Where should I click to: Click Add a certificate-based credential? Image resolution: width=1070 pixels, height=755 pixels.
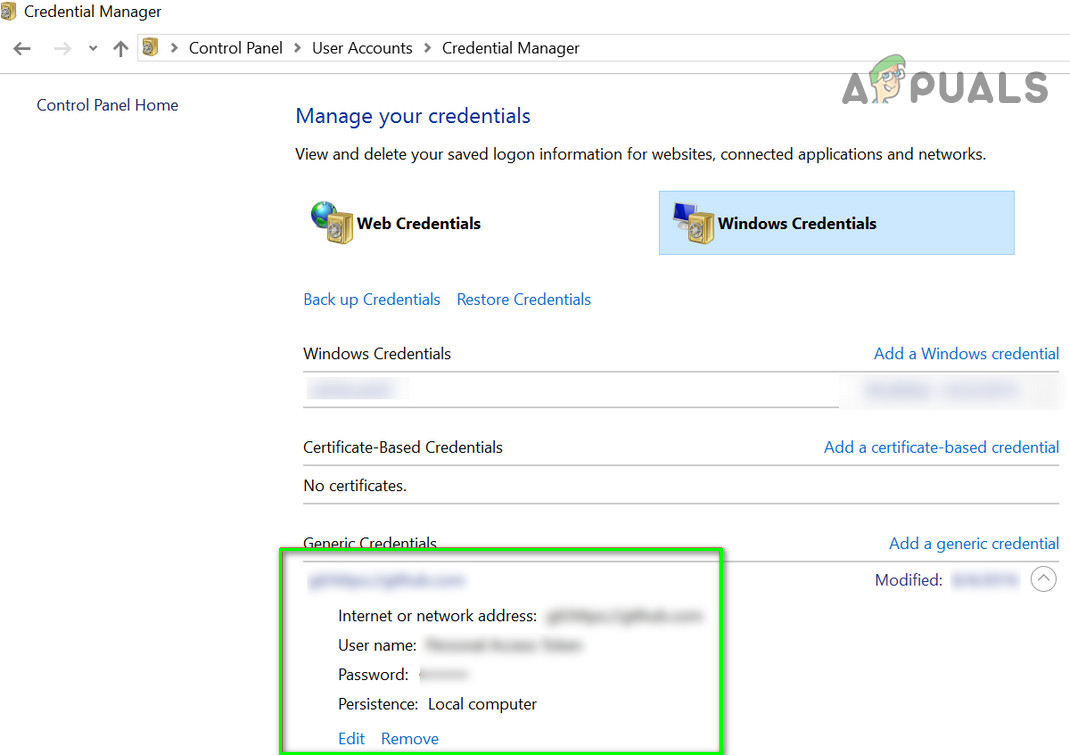941,447
